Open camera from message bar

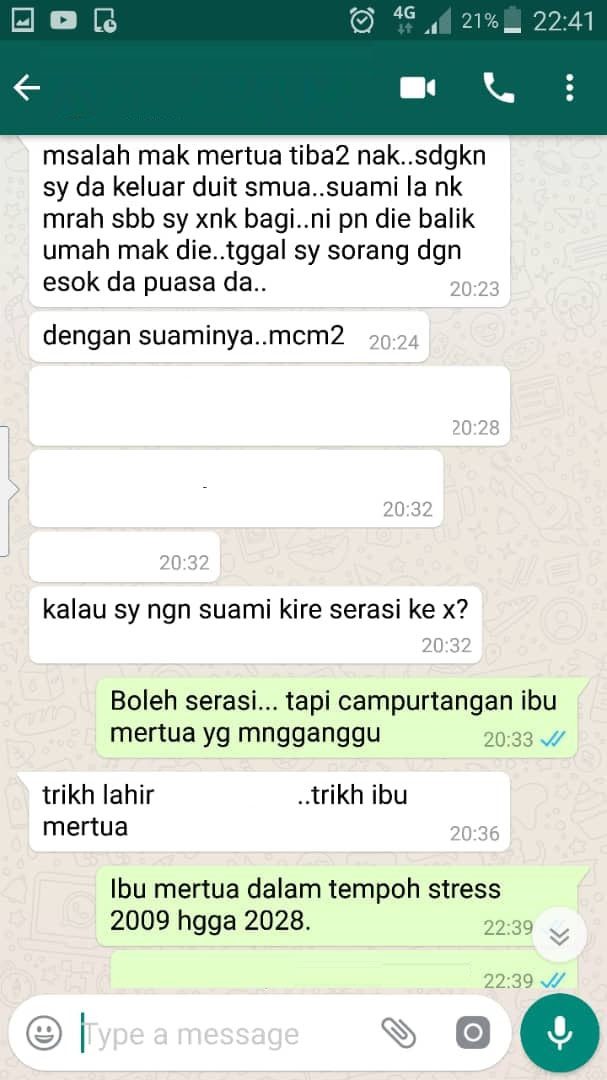click(x=473, y=1032)
